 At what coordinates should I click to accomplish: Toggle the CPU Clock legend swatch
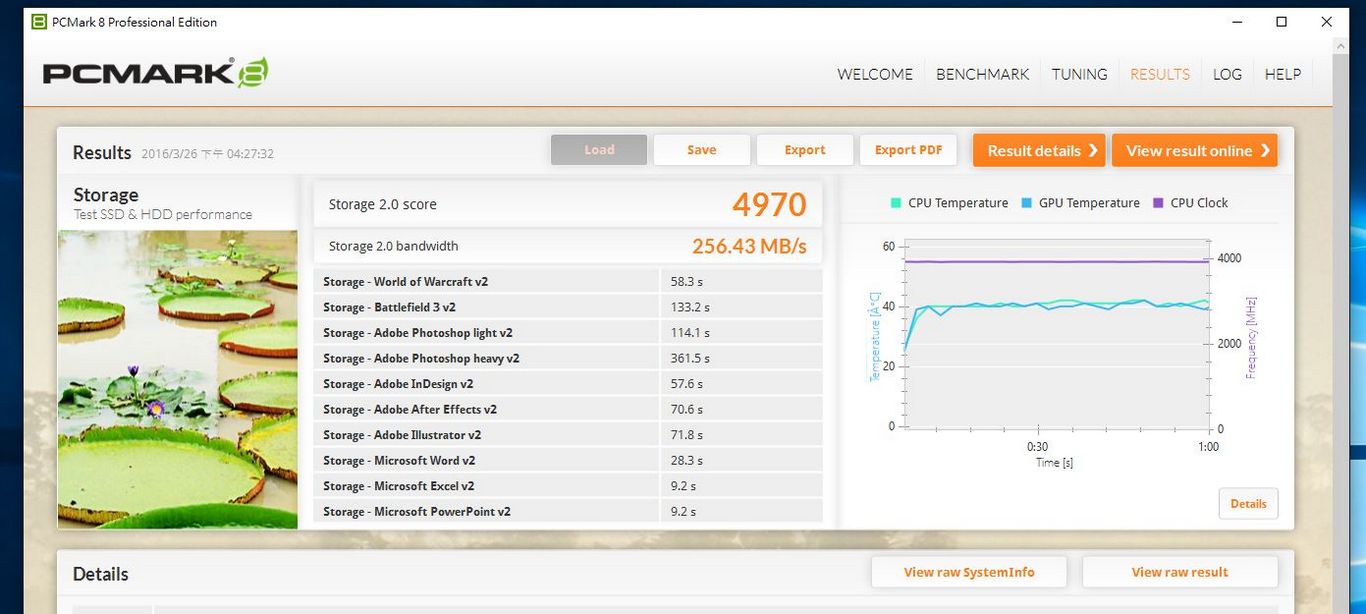coord(1158,203)
